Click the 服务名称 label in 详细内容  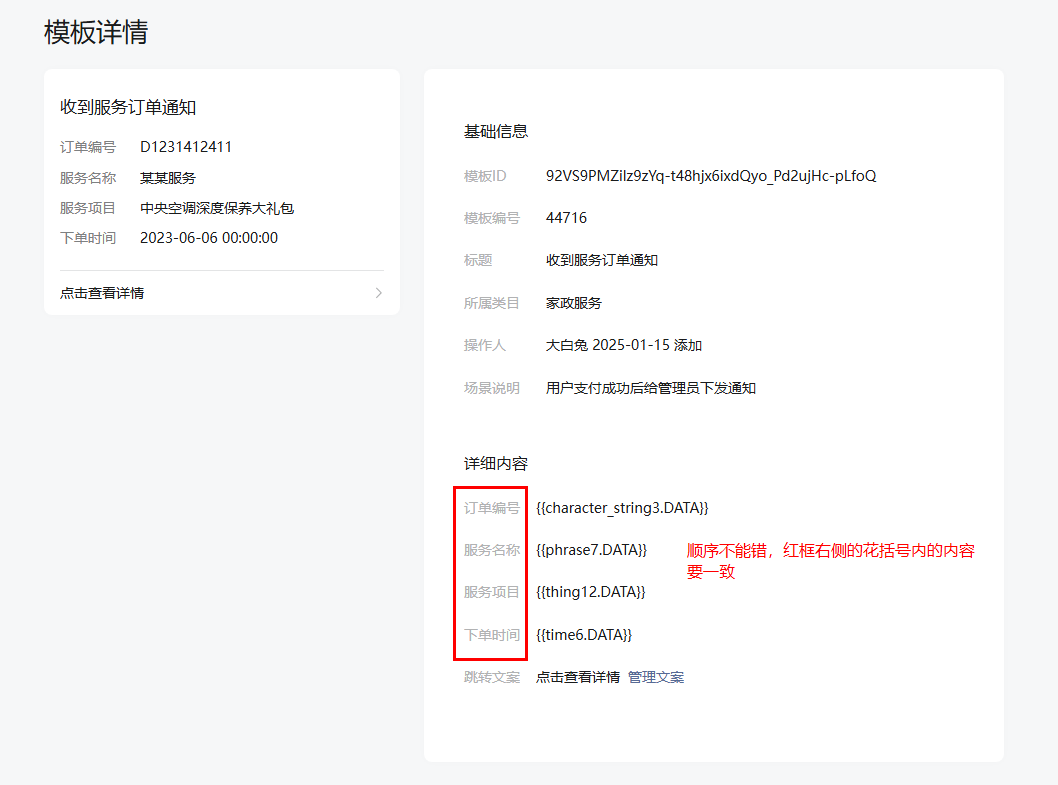pos(492,550)
